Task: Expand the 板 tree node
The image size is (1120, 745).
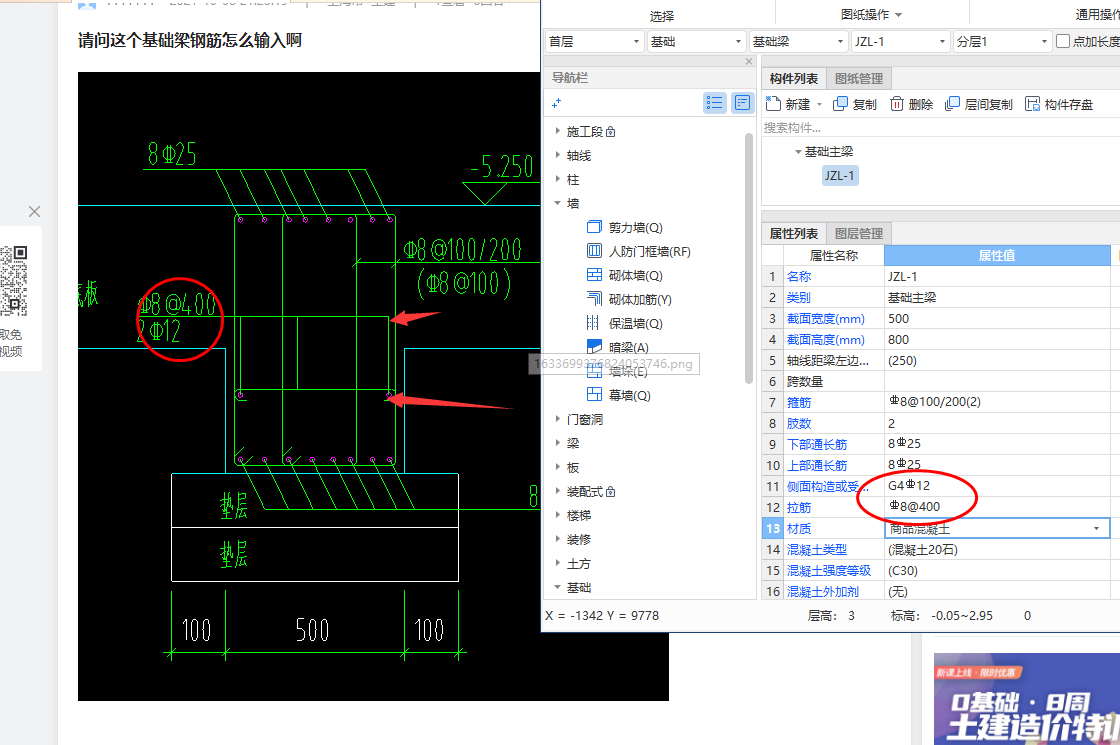Action: 557,466
